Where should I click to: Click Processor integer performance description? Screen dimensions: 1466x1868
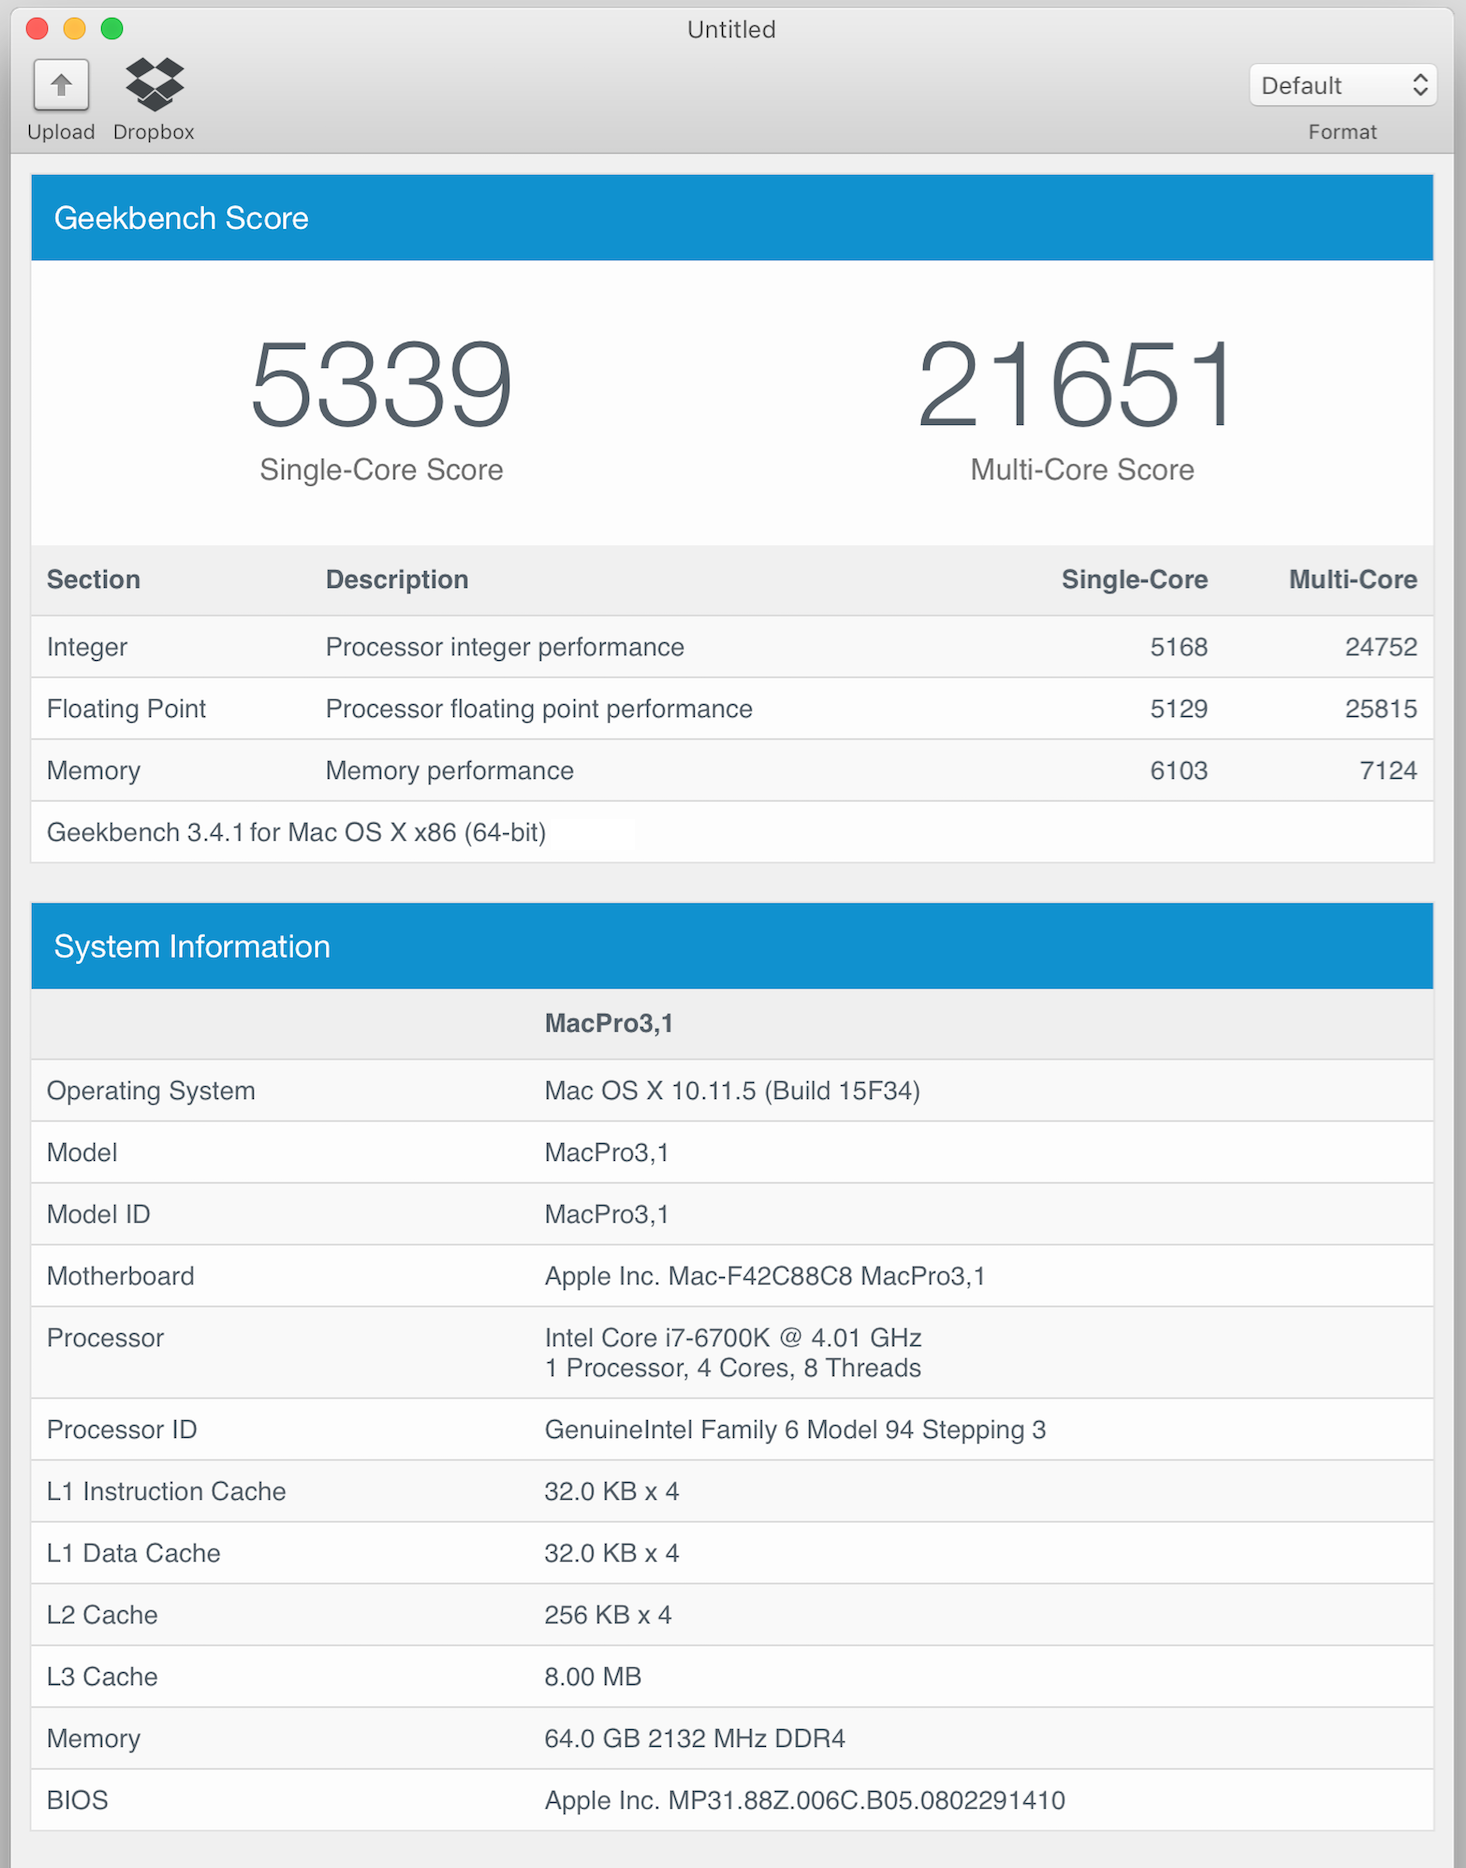505,647
